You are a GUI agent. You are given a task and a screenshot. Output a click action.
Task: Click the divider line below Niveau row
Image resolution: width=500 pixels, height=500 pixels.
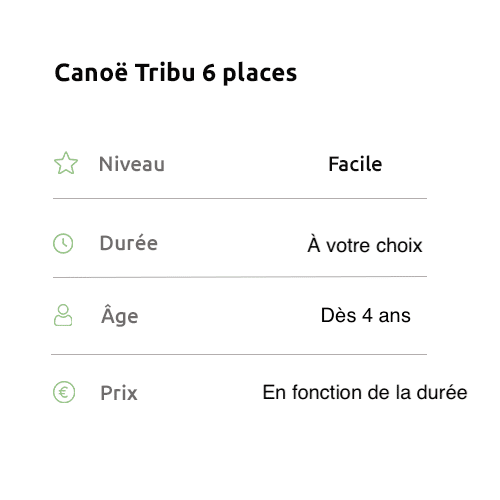[240, 198]
